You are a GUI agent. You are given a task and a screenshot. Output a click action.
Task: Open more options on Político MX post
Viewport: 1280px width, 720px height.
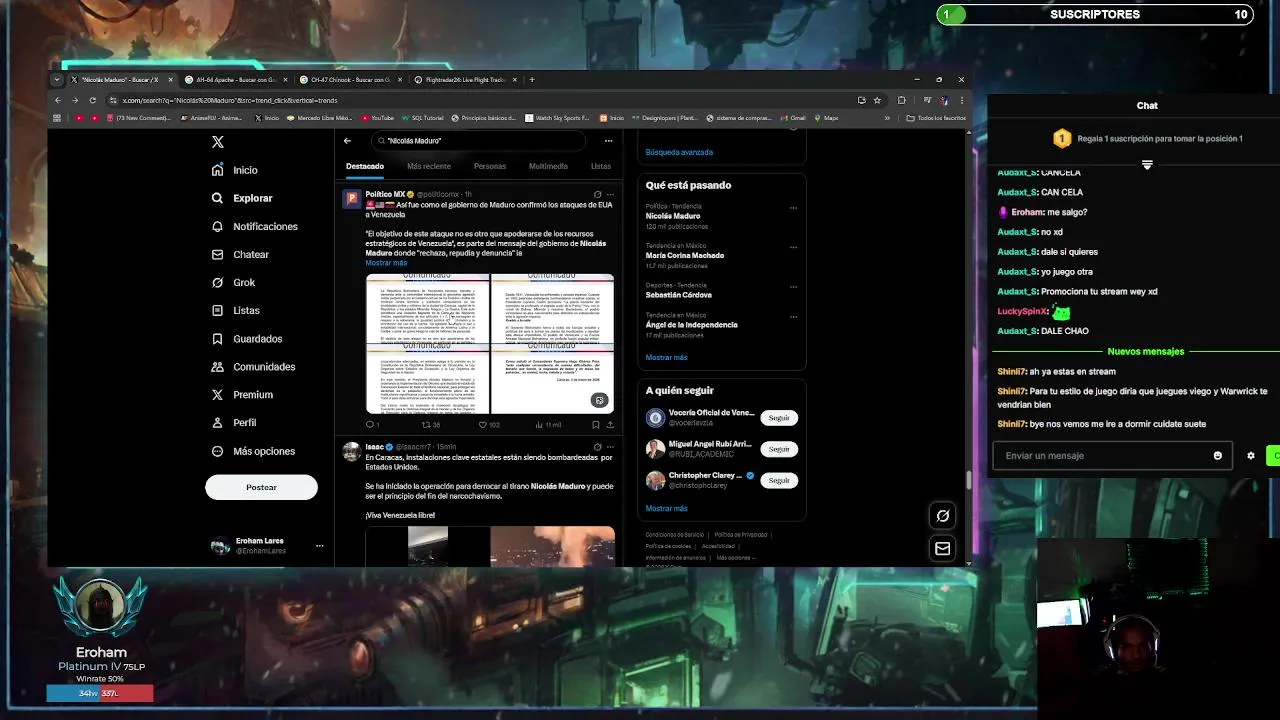(x=610, y=194)
